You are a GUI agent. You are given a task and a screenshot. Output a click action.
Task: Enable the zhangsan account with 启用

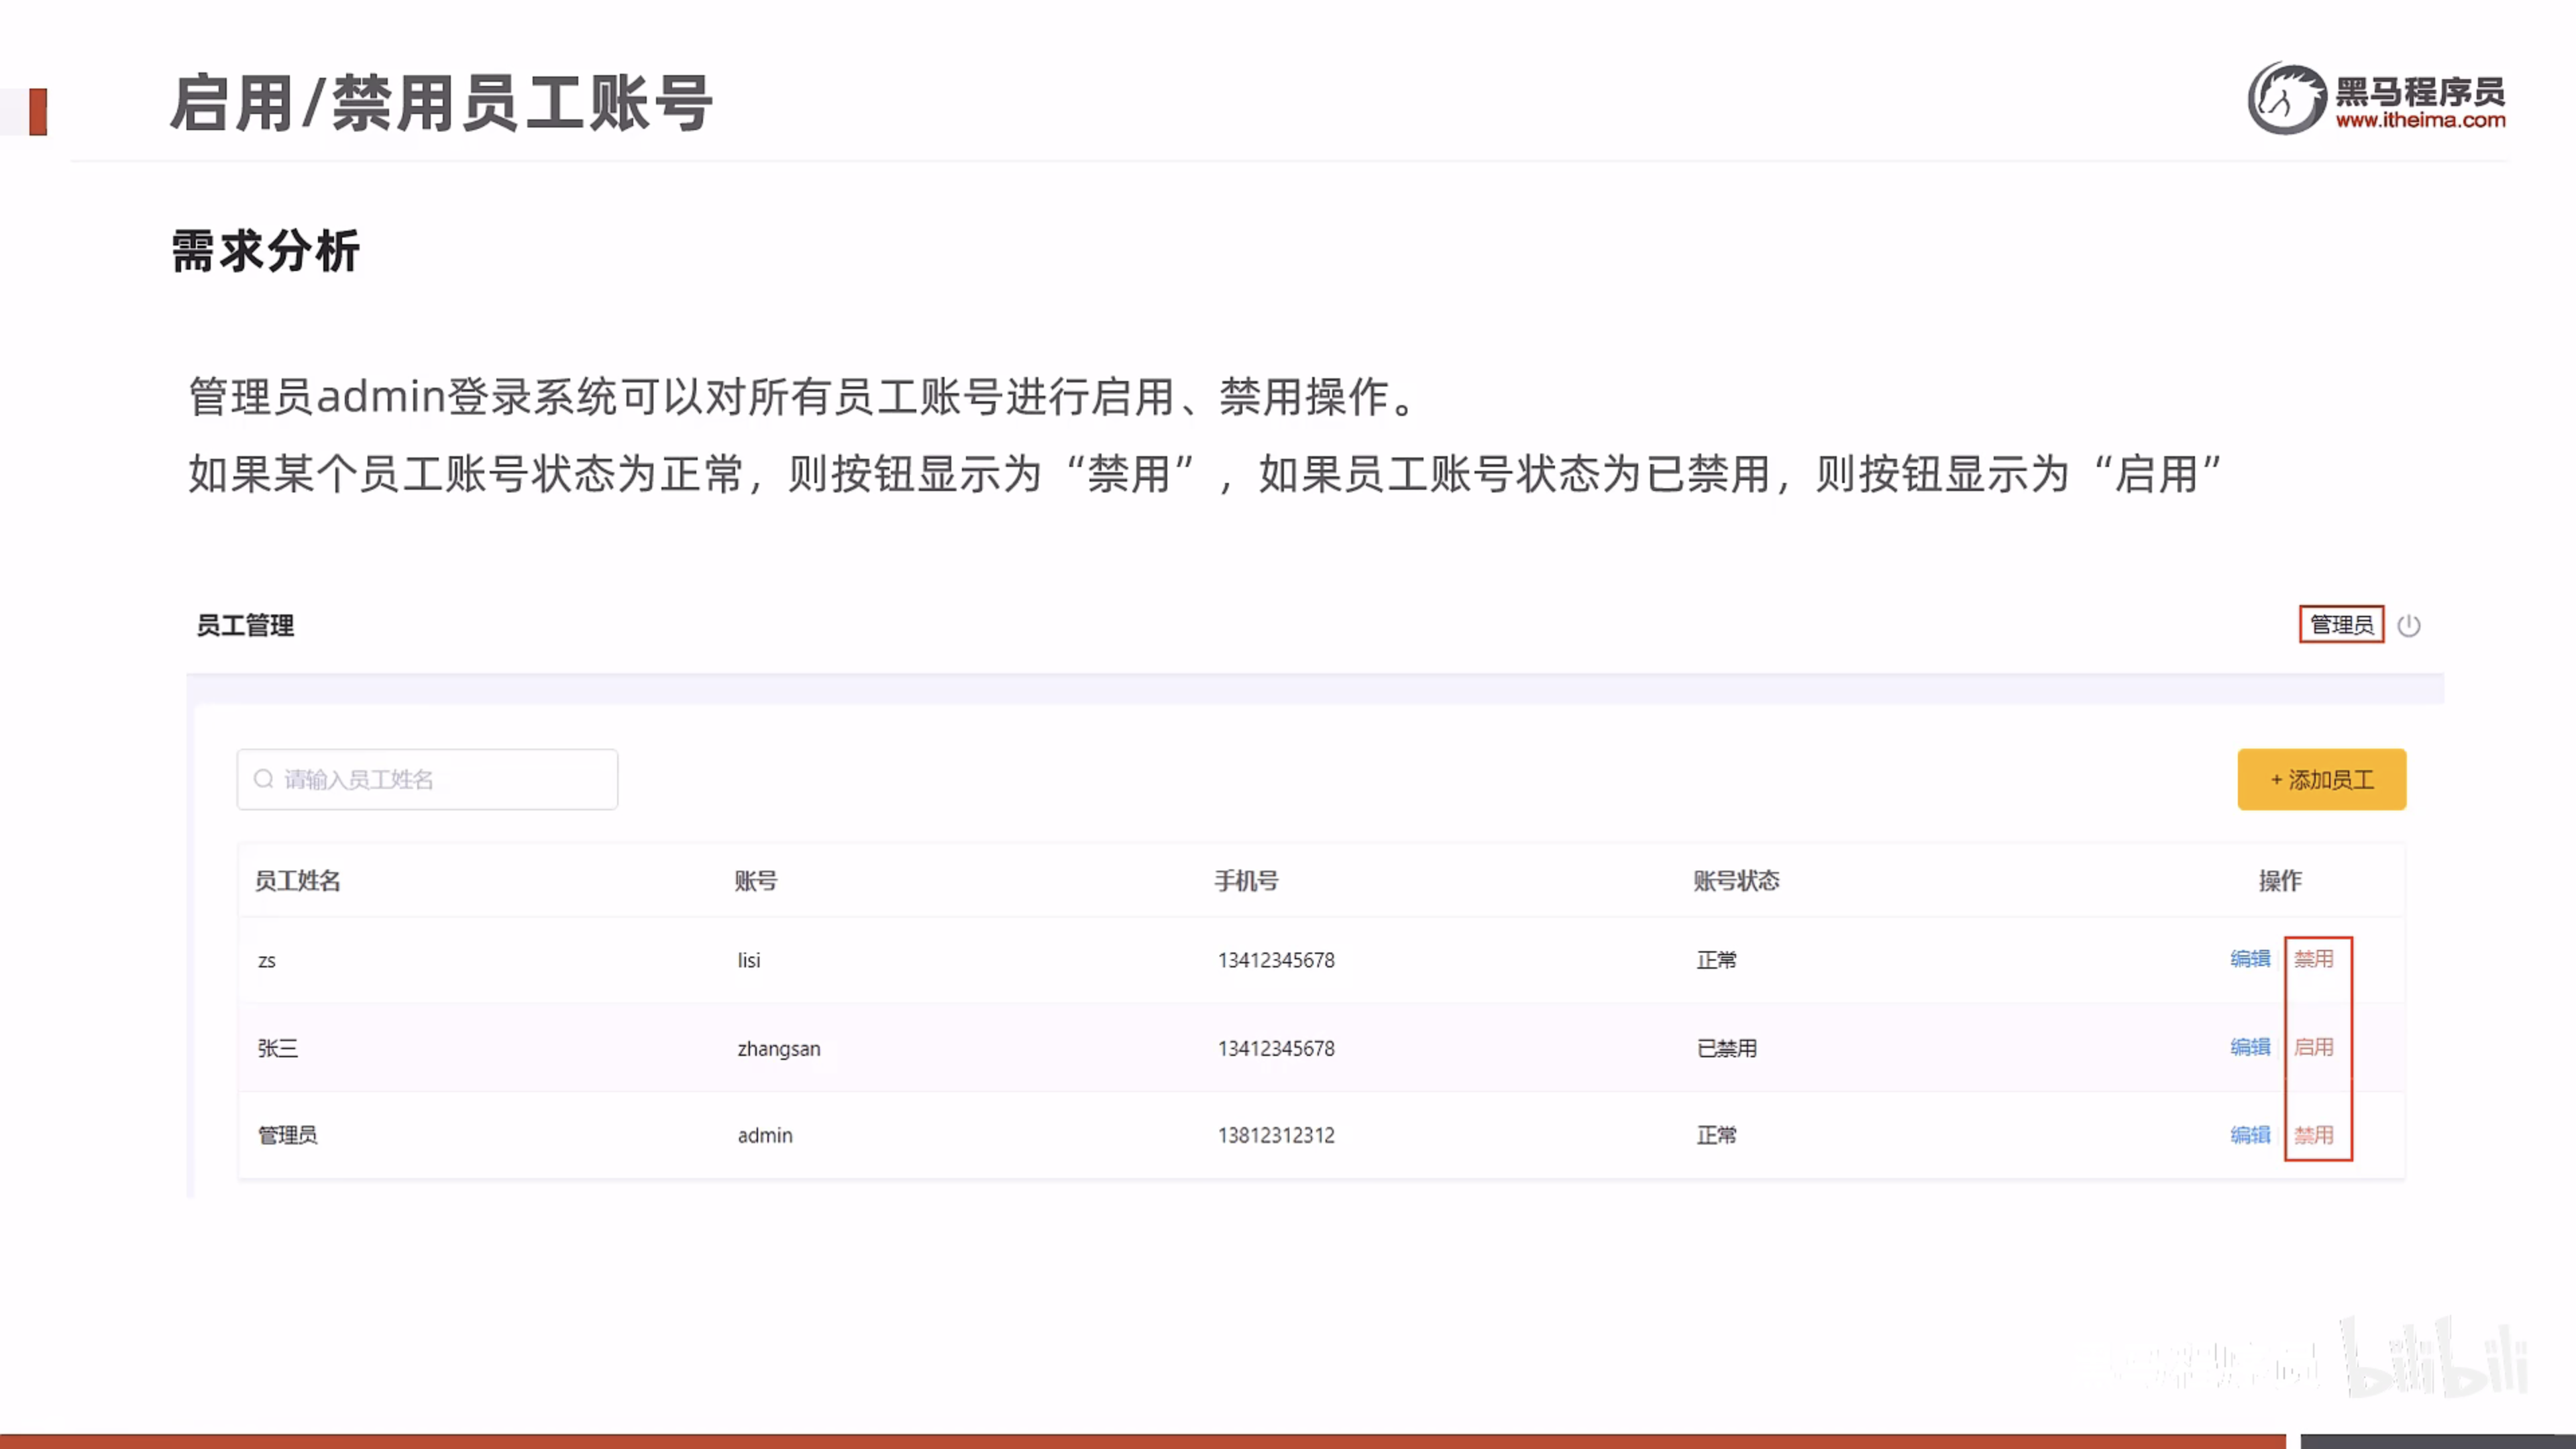[2313, 1047]
